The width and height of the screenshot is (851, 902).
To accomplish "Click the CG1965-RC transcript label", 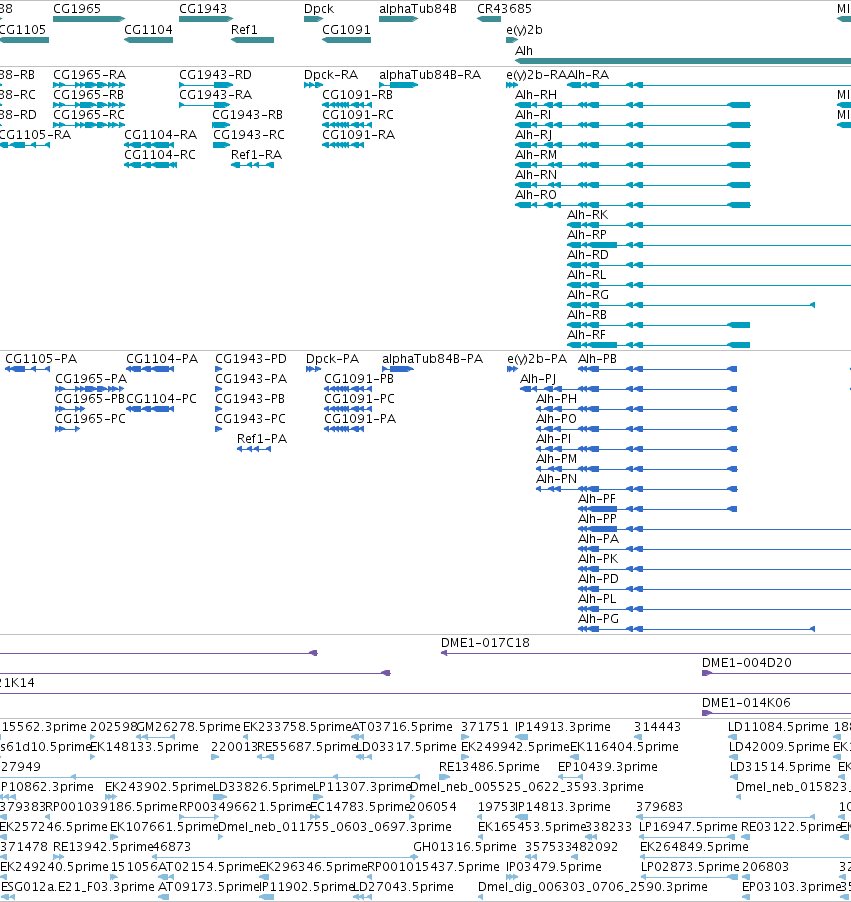I will (x=89, y=114).
